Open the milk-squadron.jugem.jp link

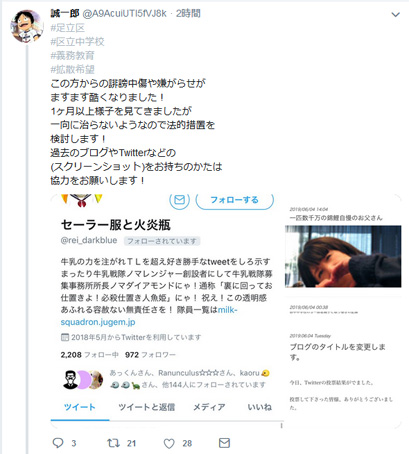click(149, 316)
